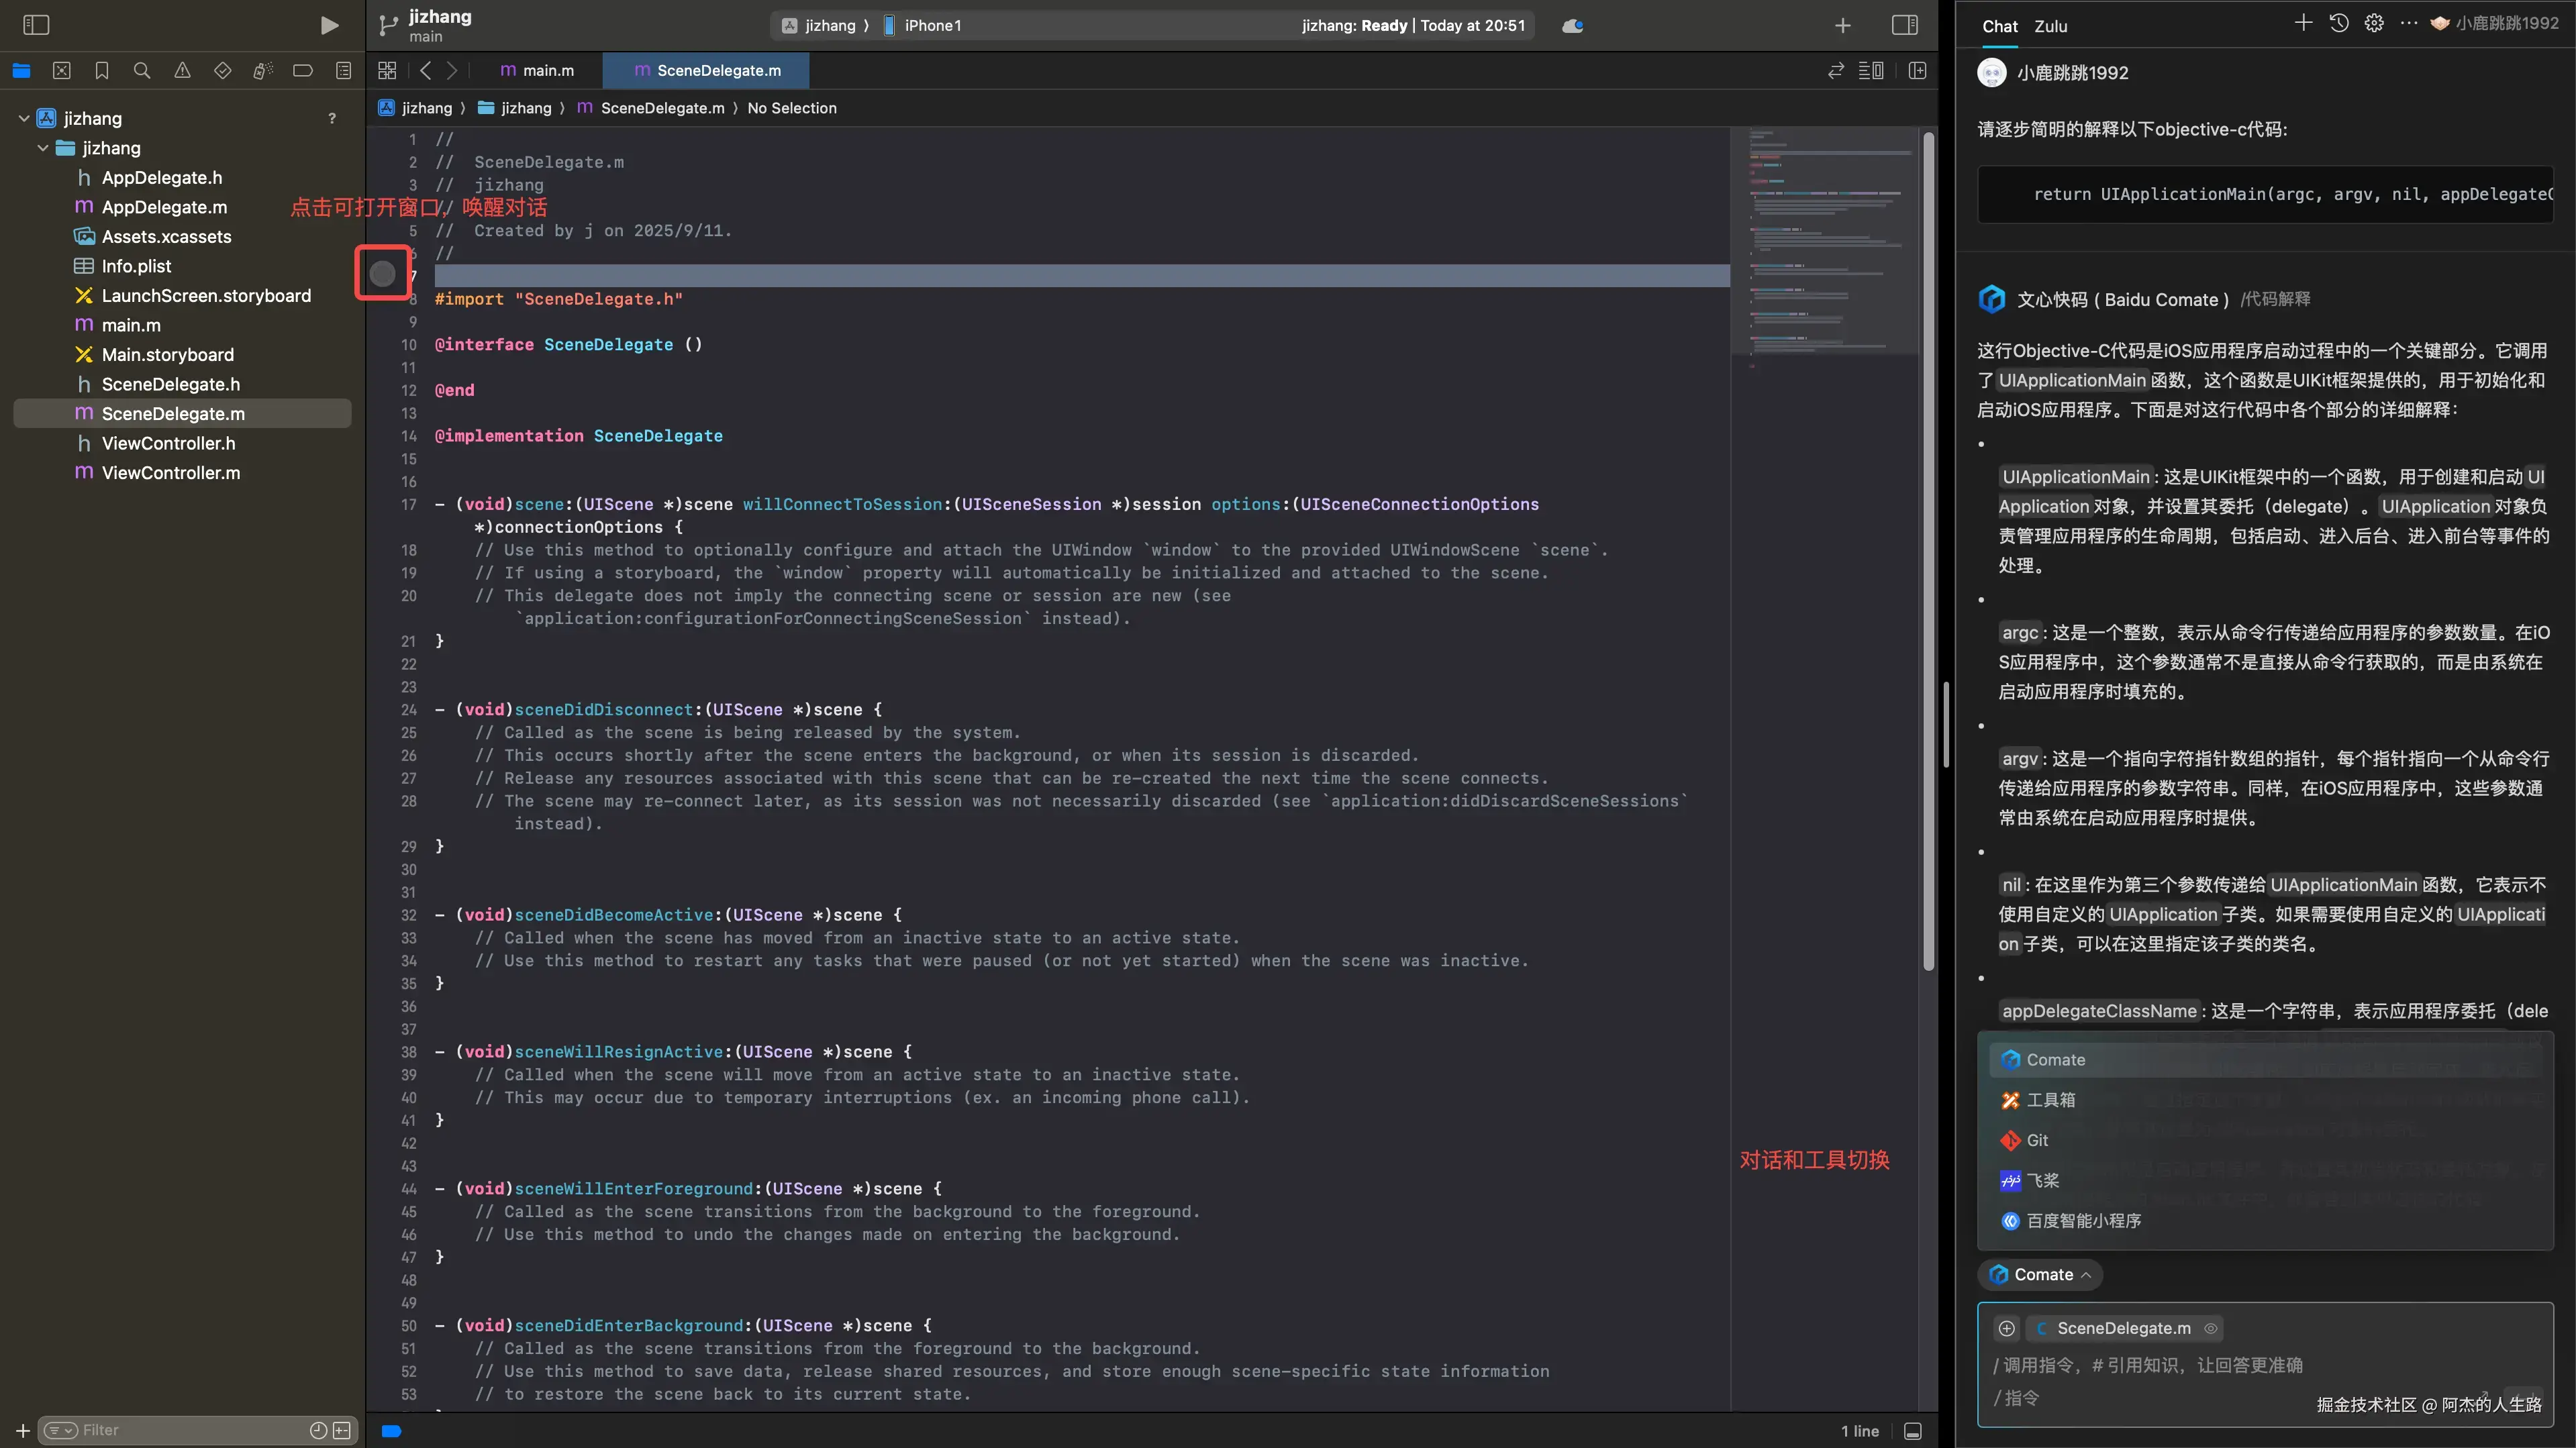Image resolution: width=2576 pixels, height=1448 pixels.
Task: Start new chat with plus icon
Action: pyautogui.click(x=2303, y=23)
